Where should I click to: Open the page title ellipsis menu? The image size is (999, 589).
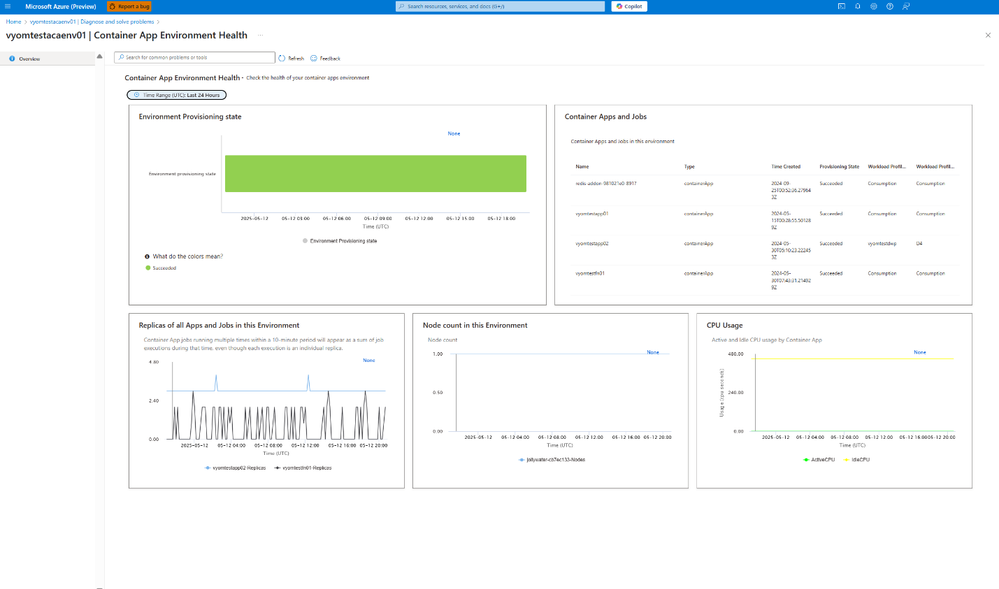260,36
